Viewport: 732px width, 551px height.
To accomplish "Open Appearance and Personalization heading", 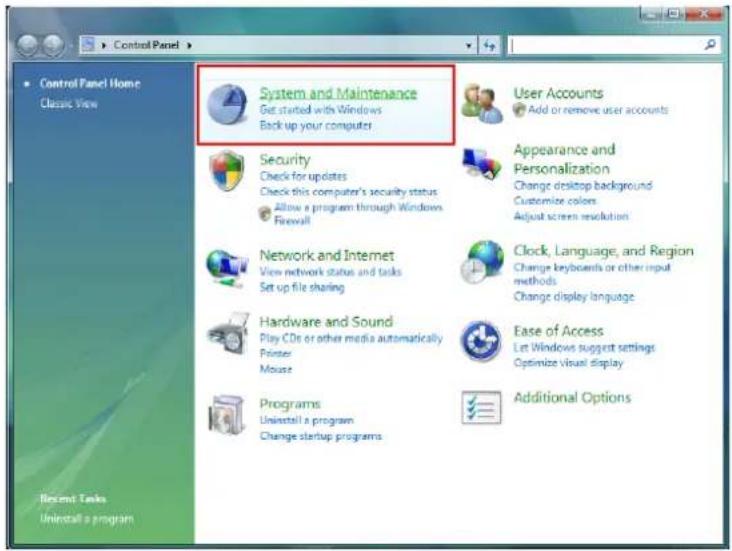I will click(564, 159).
